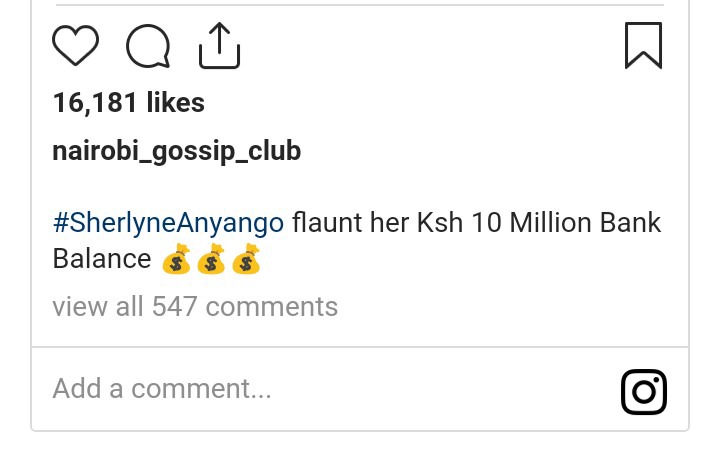This screenshot has height=455, width=720.
Task: Click the word Balance in the caption
Action: [102, 258]
